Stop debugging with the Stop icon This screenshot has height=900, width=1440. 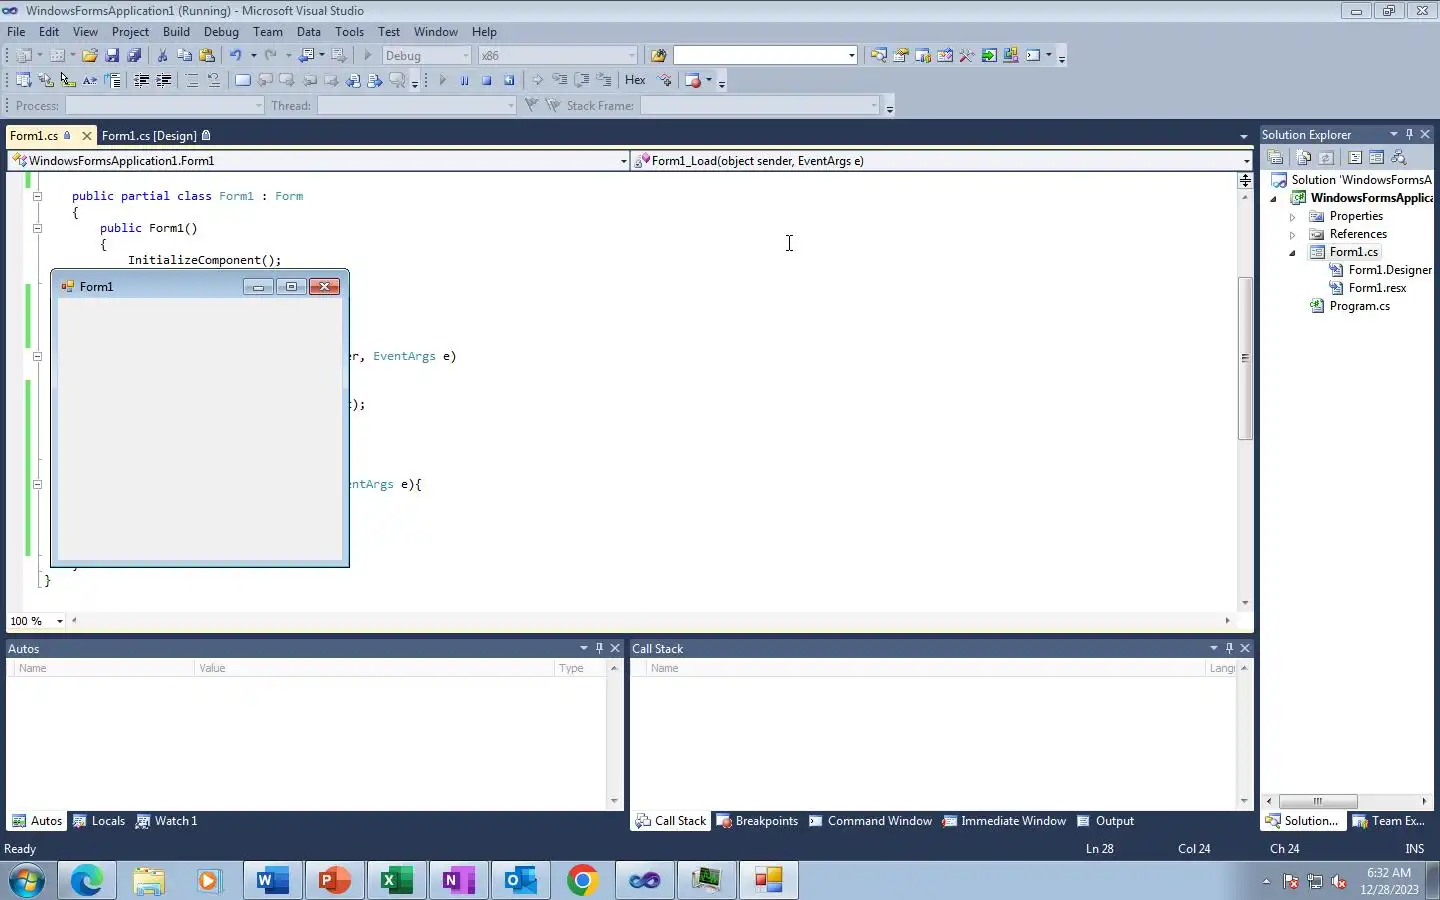pos(487,80)
